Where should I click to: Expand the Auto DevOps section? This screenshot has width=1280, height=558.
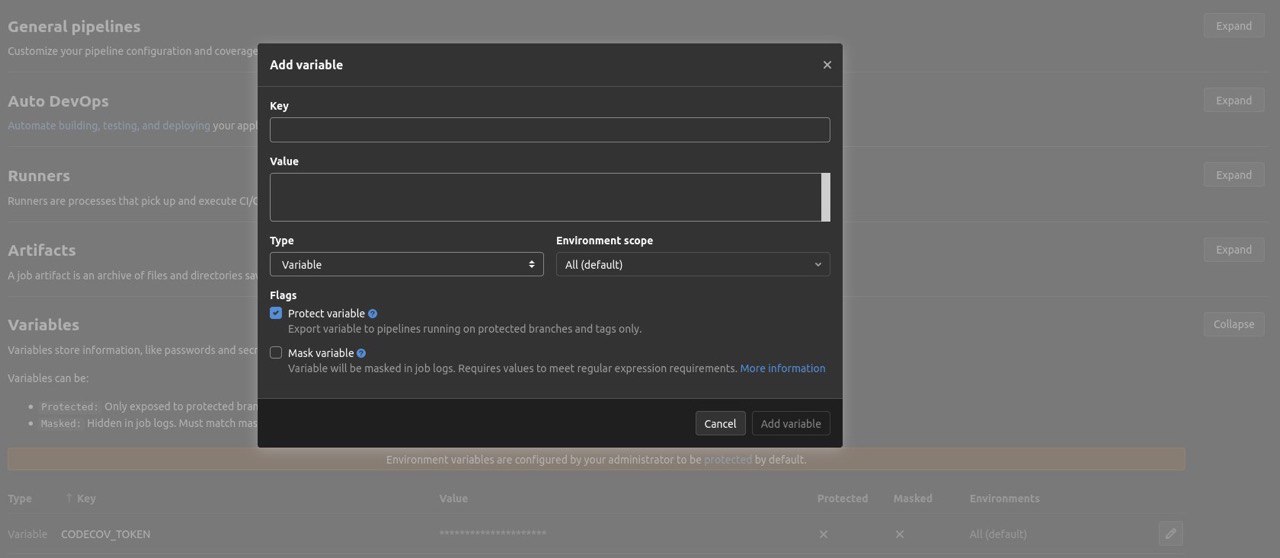[1234, 100]
